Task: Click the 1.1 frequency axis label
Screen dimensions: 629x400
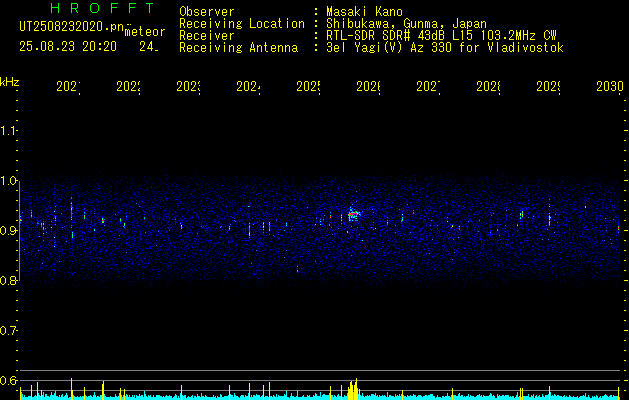Action: click(x=9, y=130)
